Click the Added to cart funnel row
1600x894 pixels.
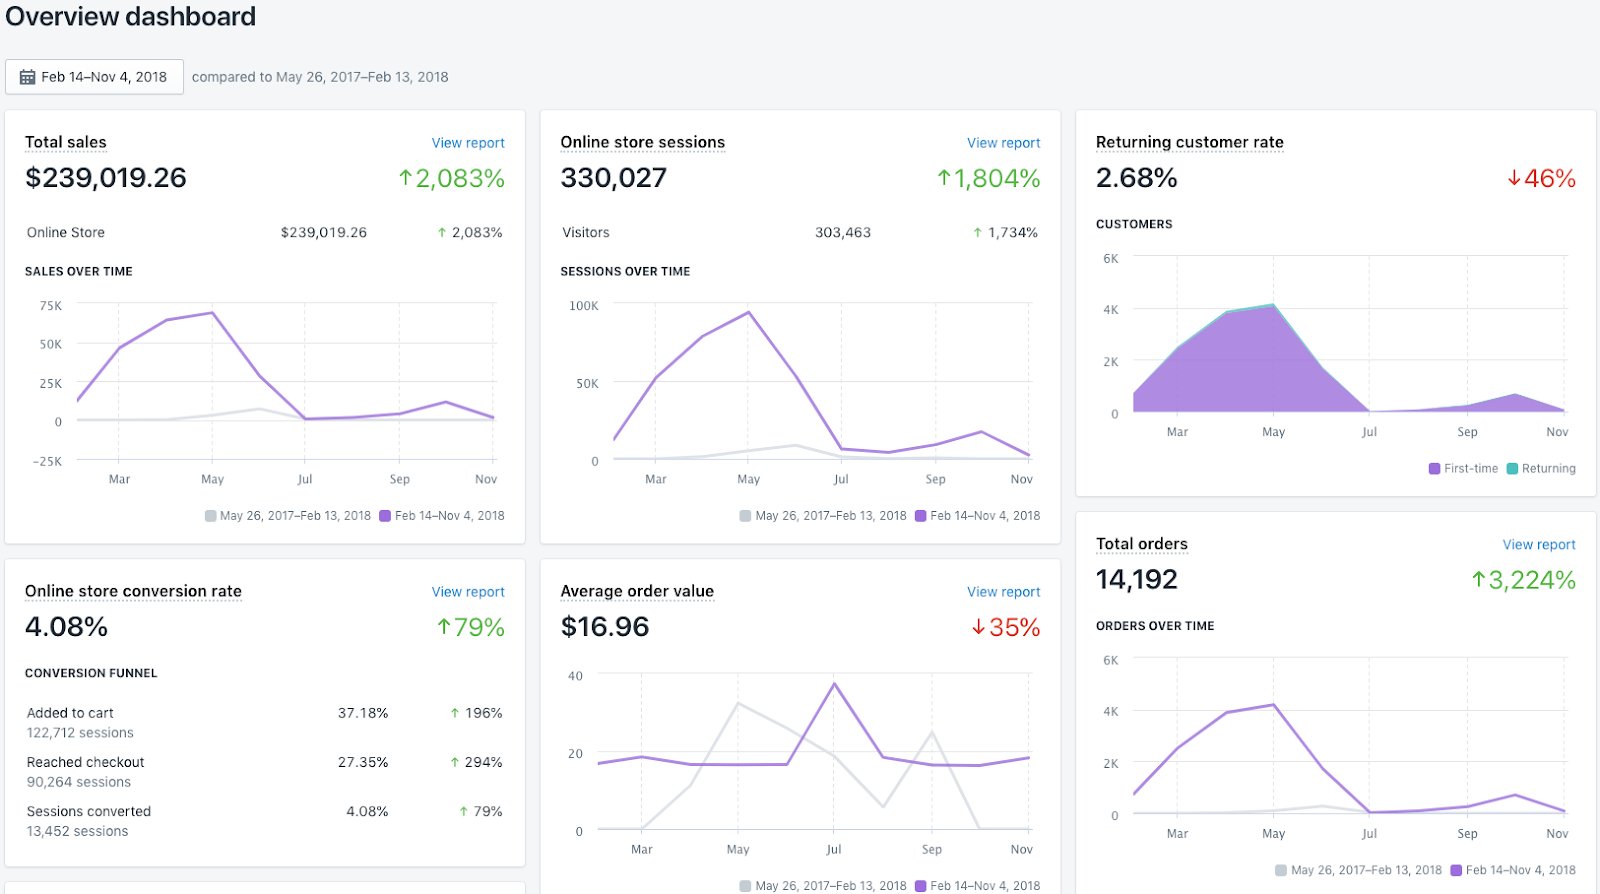tap(265, 723)
